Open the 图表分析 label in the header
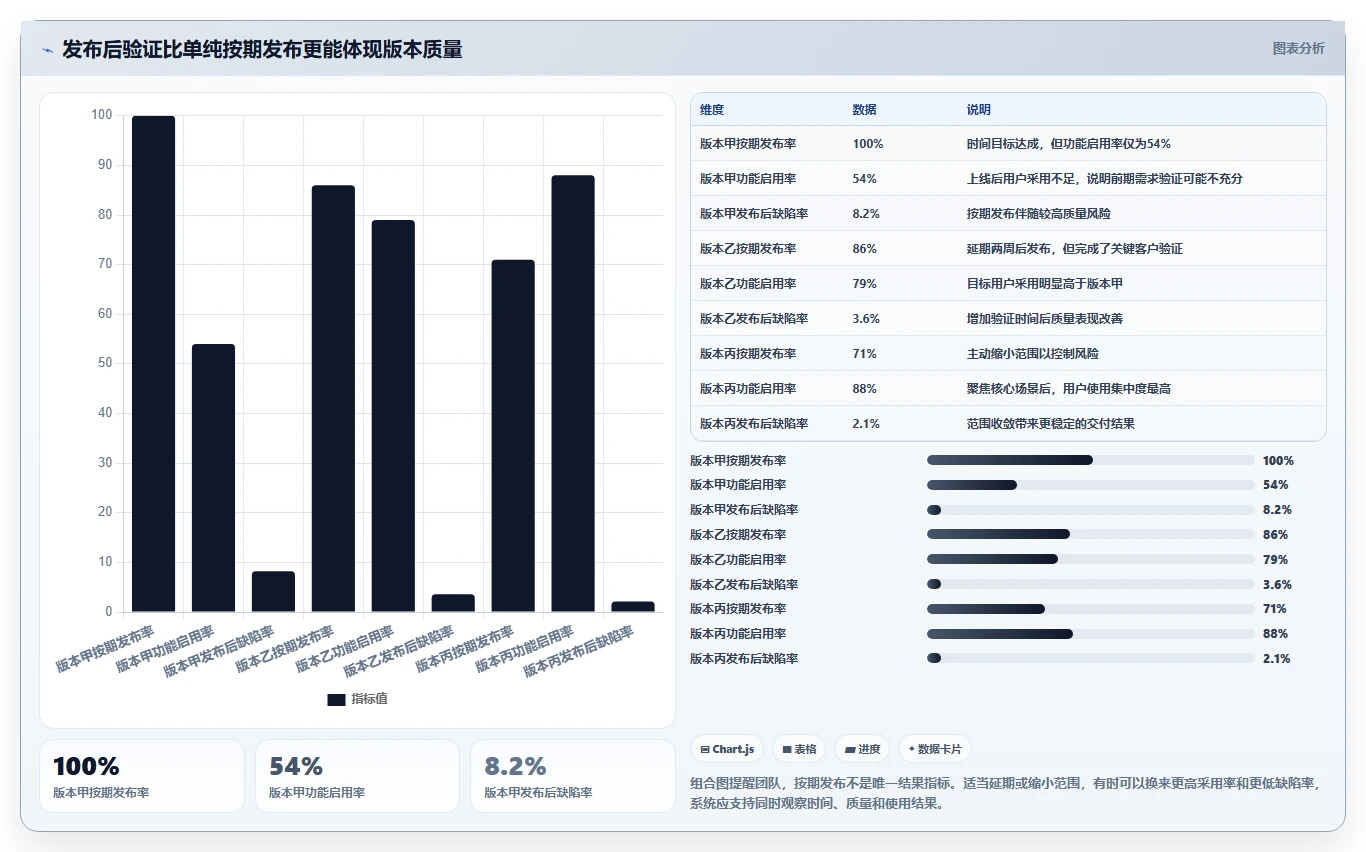The image size is (1366, 852). pyautogui.click(x=1298, y=48)
